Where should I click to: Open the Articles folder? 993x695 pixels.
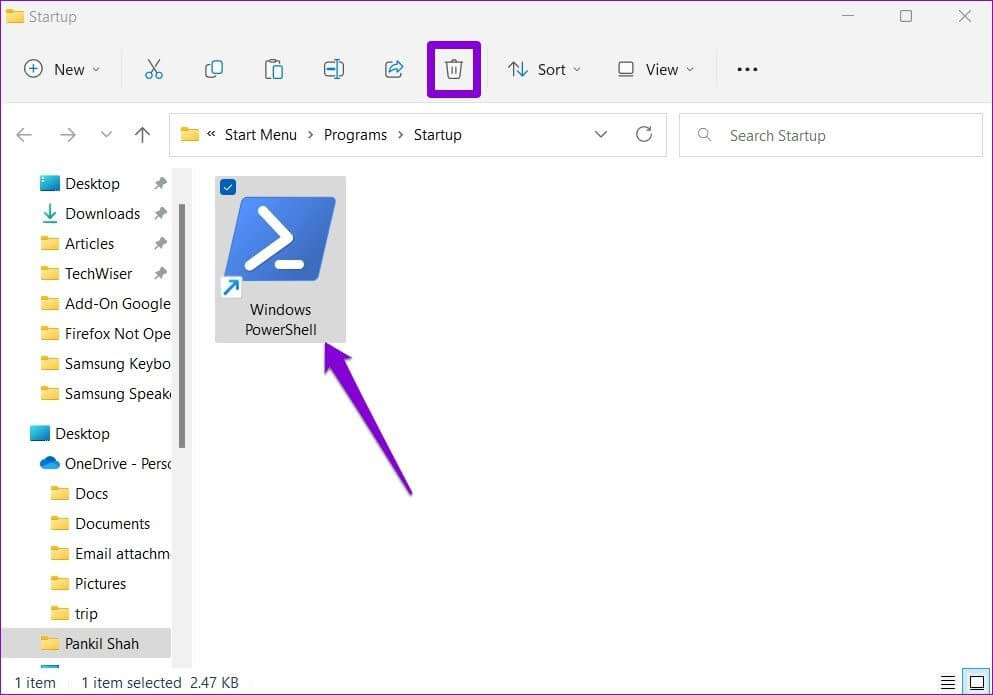[x=89, y=243]
